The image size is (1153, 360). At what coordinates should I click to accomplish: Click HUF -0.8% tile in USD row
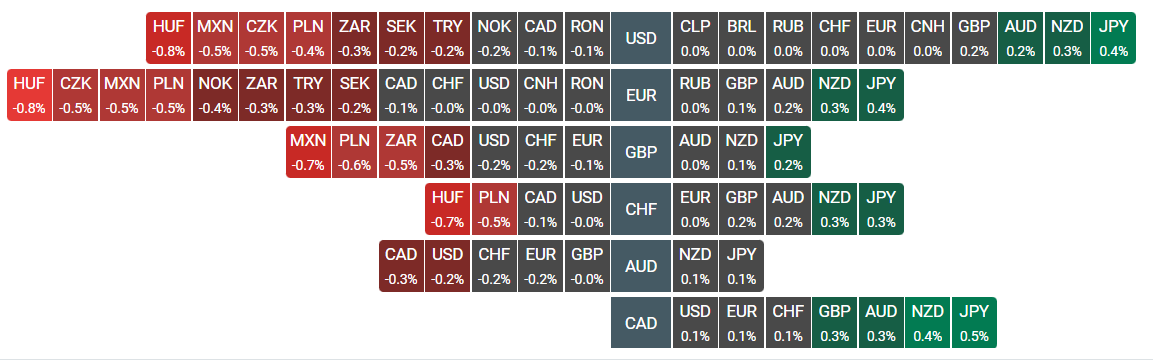coord(169,38)
